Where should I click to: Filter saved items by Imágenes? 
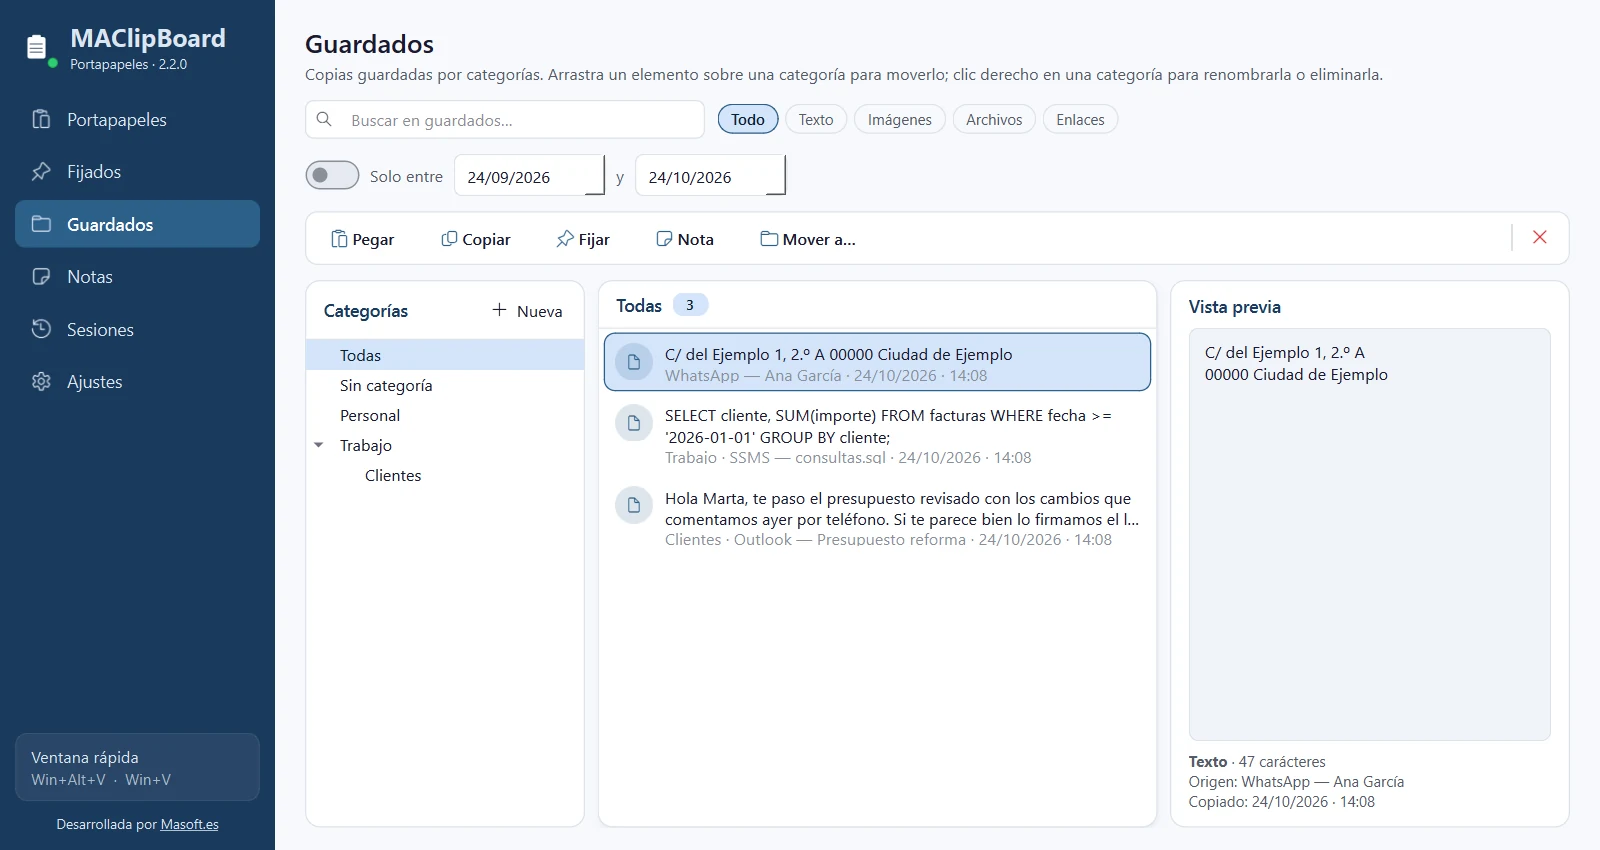pyautogui.click(x=900, y=120)
